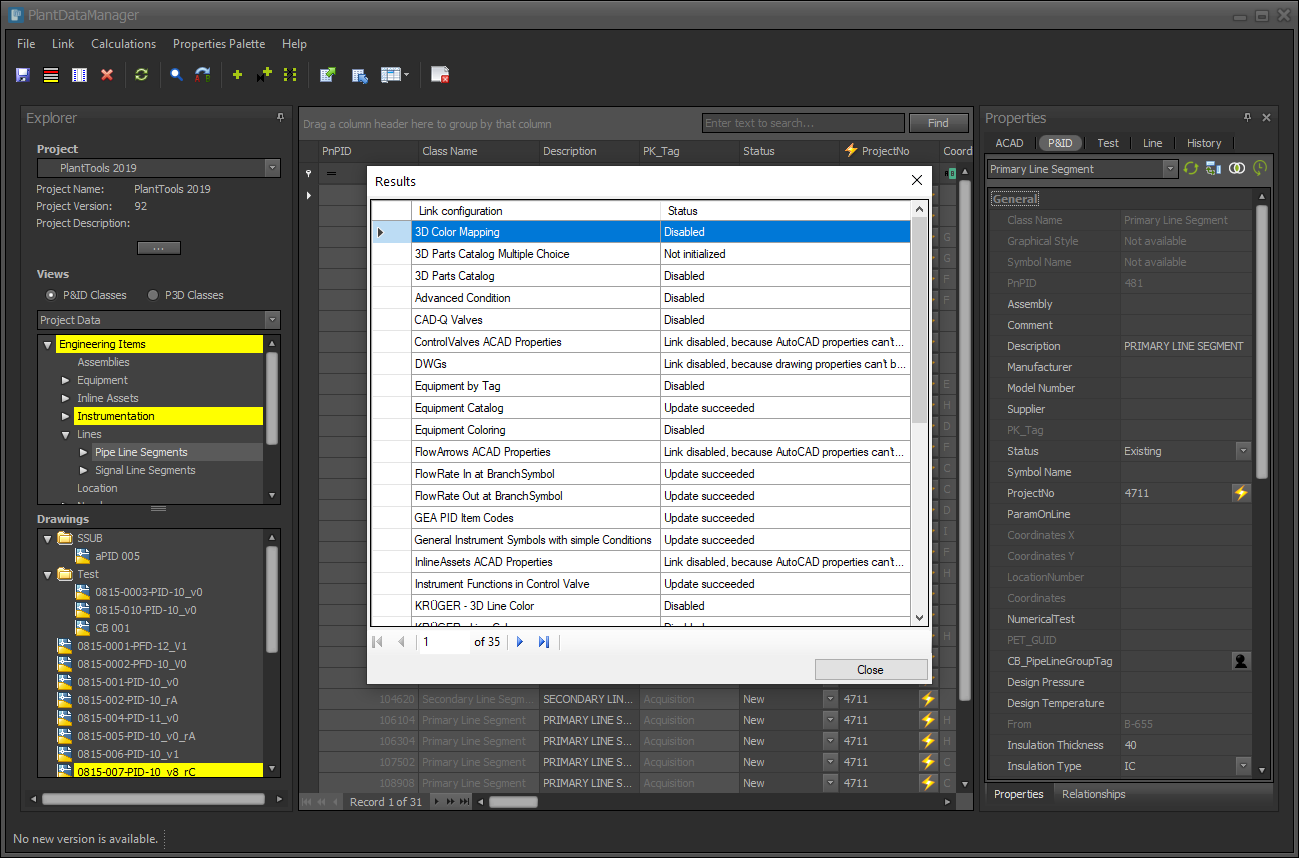Viewport: 1299px width, 858px height.
Task: Click the Save floppy disk toolbar icon
Action: click(23, 75)
